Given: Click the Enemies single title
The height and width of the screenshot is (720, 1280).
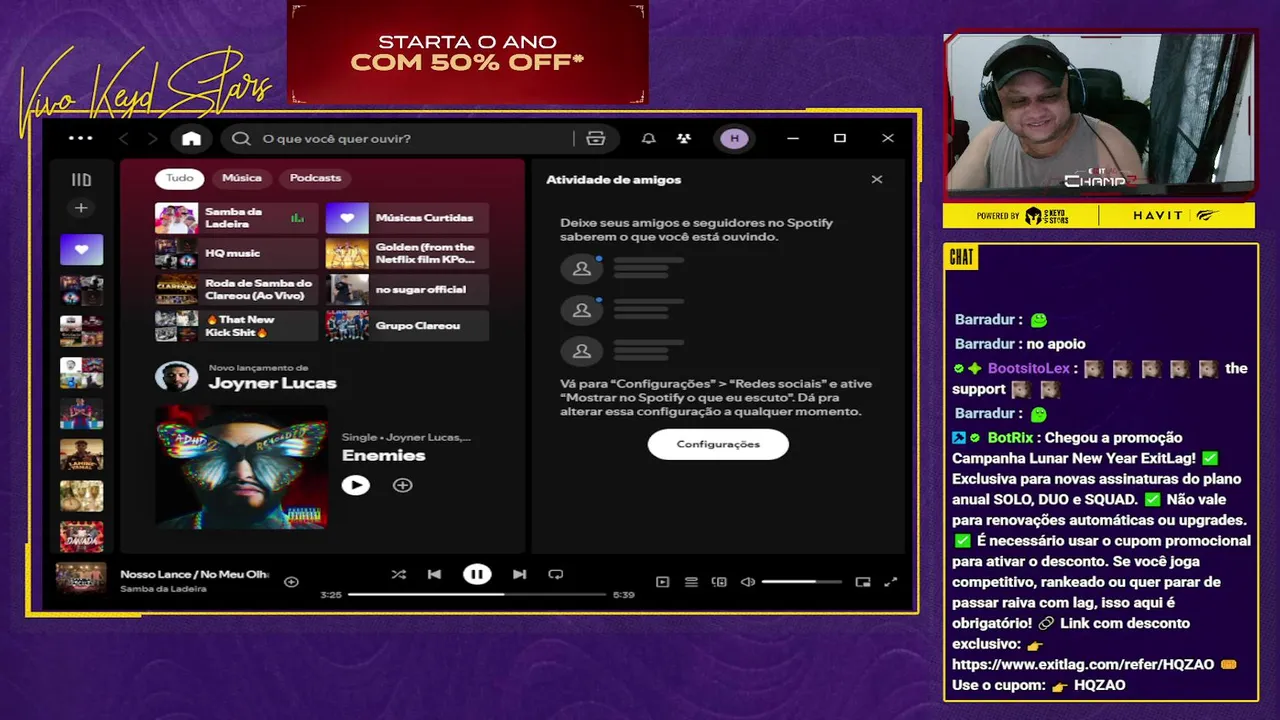Looking at the screenshot, I should [x=383, y=455].
